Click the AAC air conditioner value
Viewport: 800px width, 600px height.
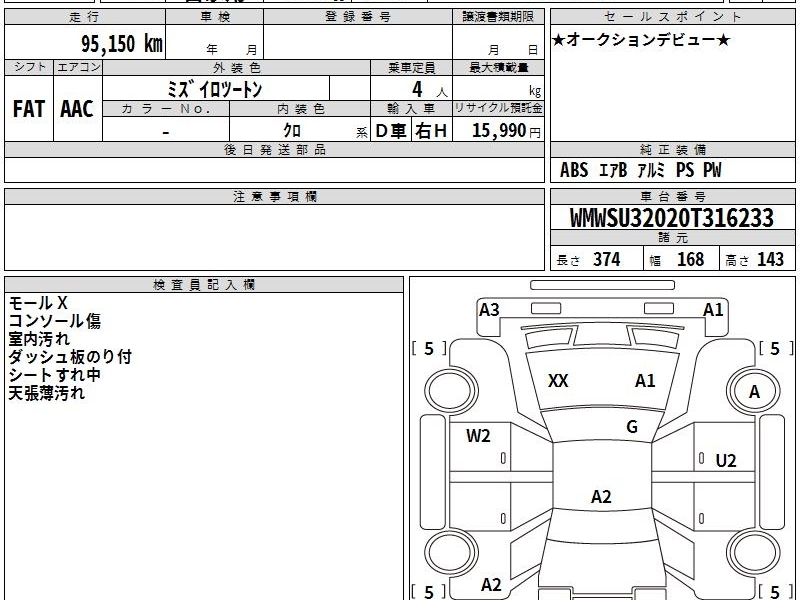pos(77,109)
